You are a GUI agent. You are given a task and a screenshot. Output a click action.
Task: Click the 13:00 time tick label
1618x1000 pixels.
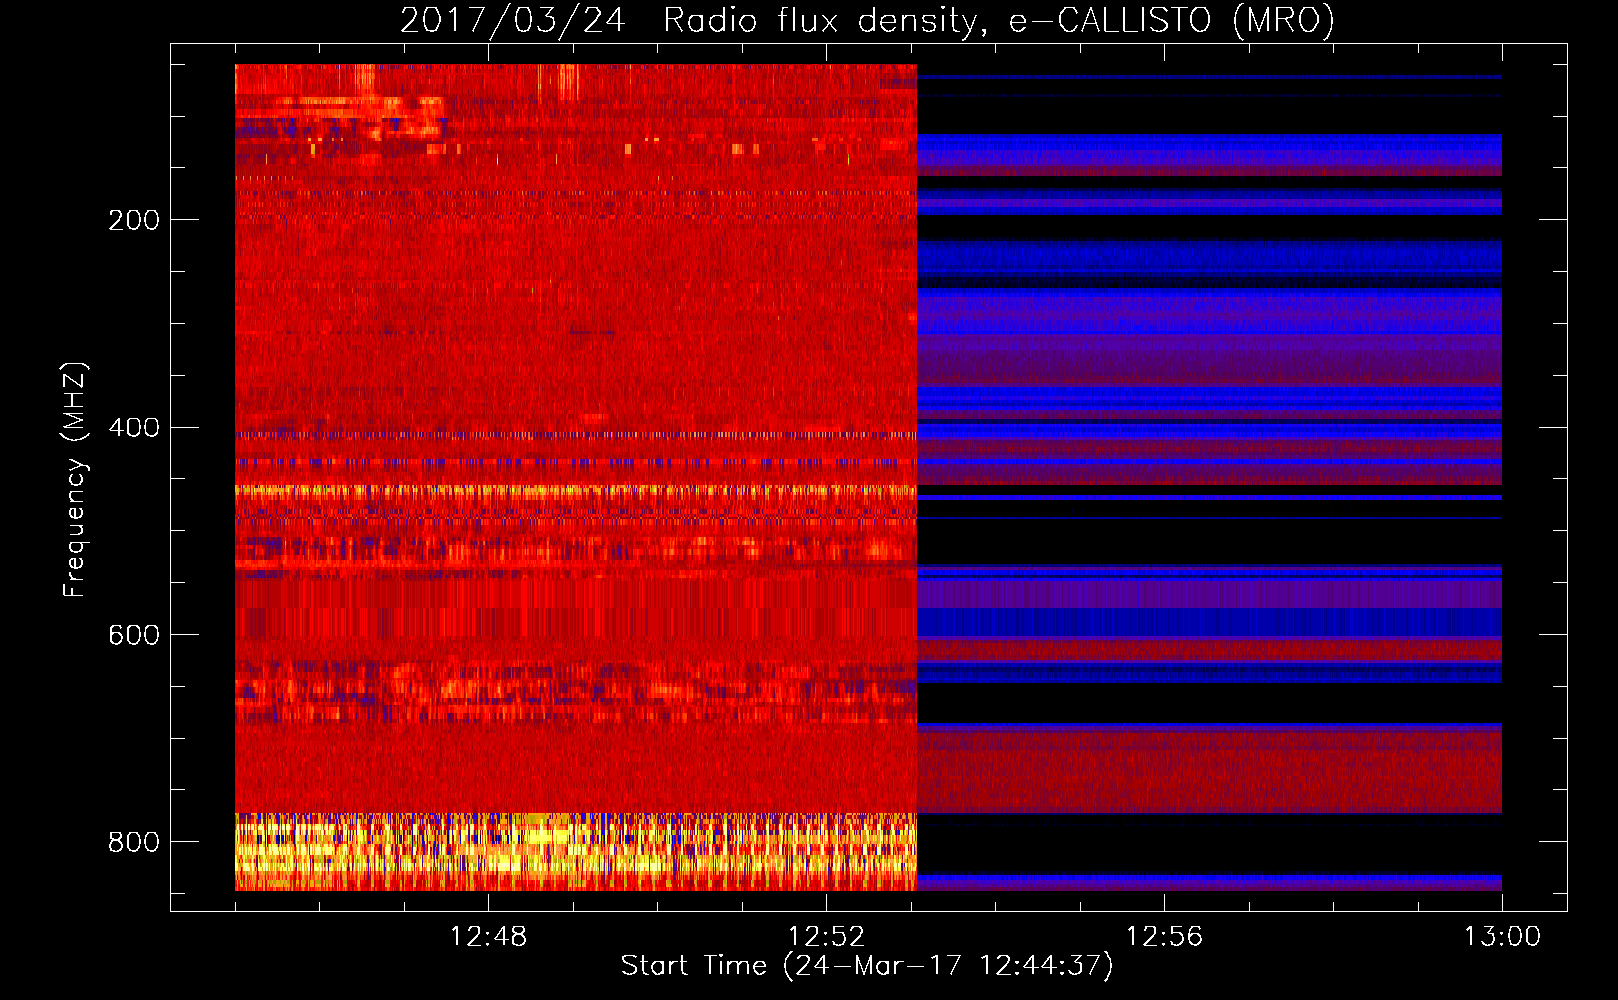coord(1502,937)
